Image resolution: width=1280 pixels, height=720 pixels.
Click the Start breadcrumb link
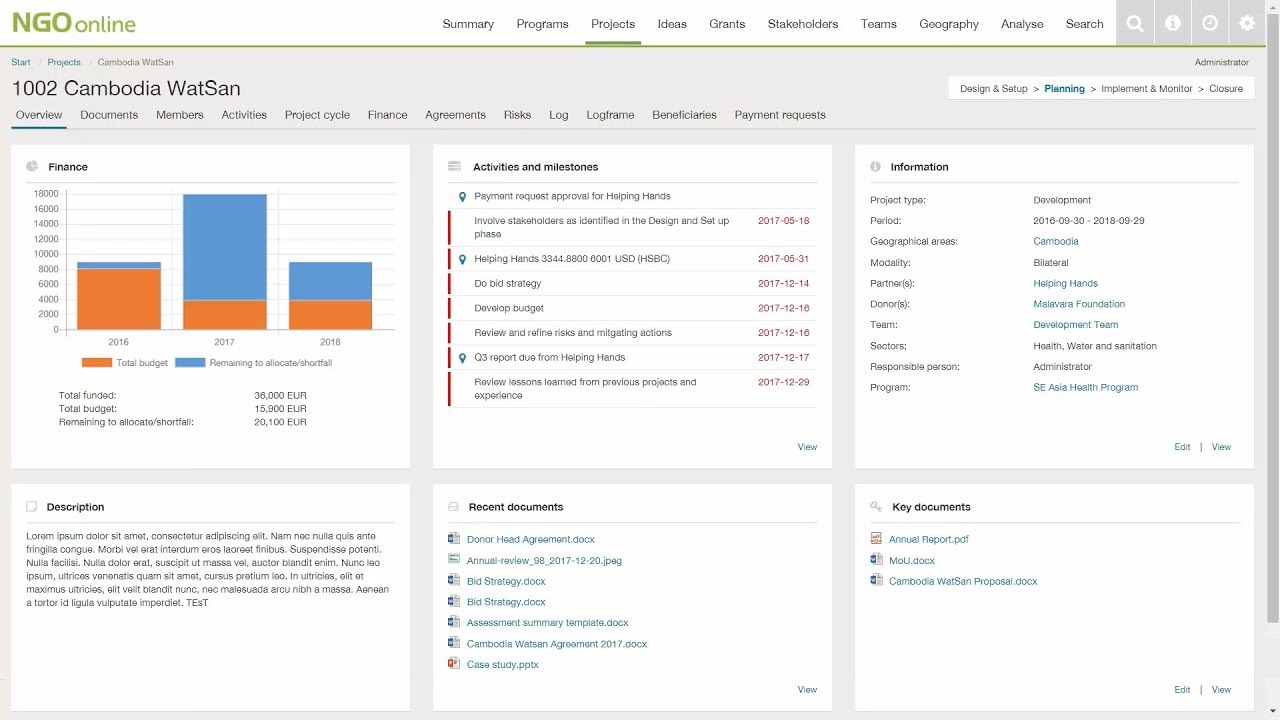point(21,62)
